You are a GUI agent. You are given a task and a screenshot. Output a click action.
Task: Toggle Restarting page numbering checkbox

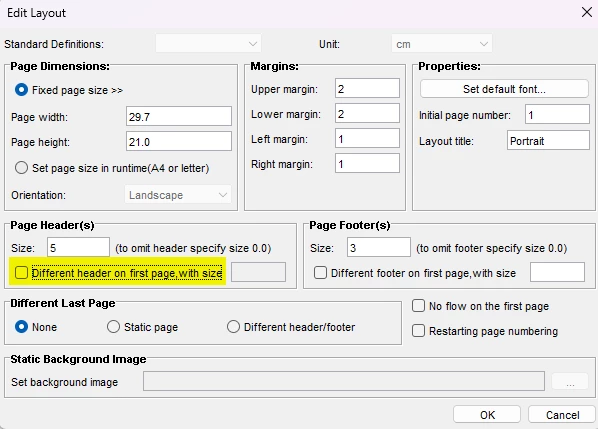[x=418, y=331]
